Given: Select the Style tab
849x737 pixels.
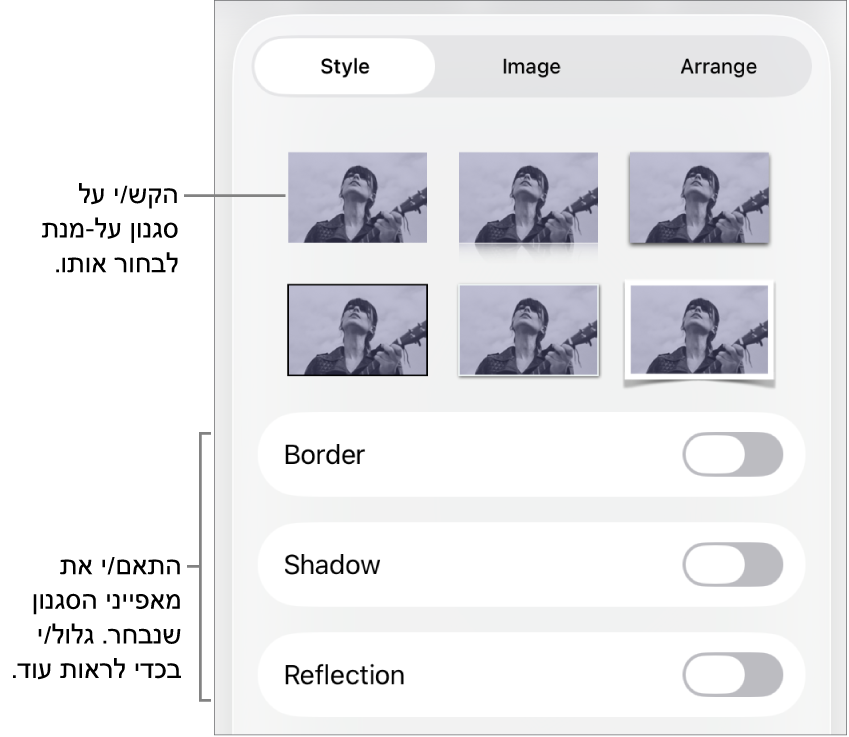Looking at the screenshot, I should (x=345, y=67).
